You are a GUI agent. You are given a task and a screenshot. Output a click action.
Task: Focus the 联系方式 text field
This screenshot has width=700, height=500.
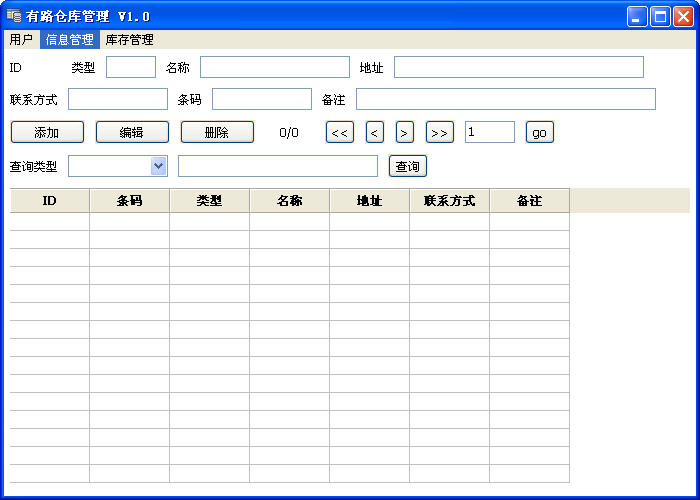pyautogui.click(x=118, y=99)
